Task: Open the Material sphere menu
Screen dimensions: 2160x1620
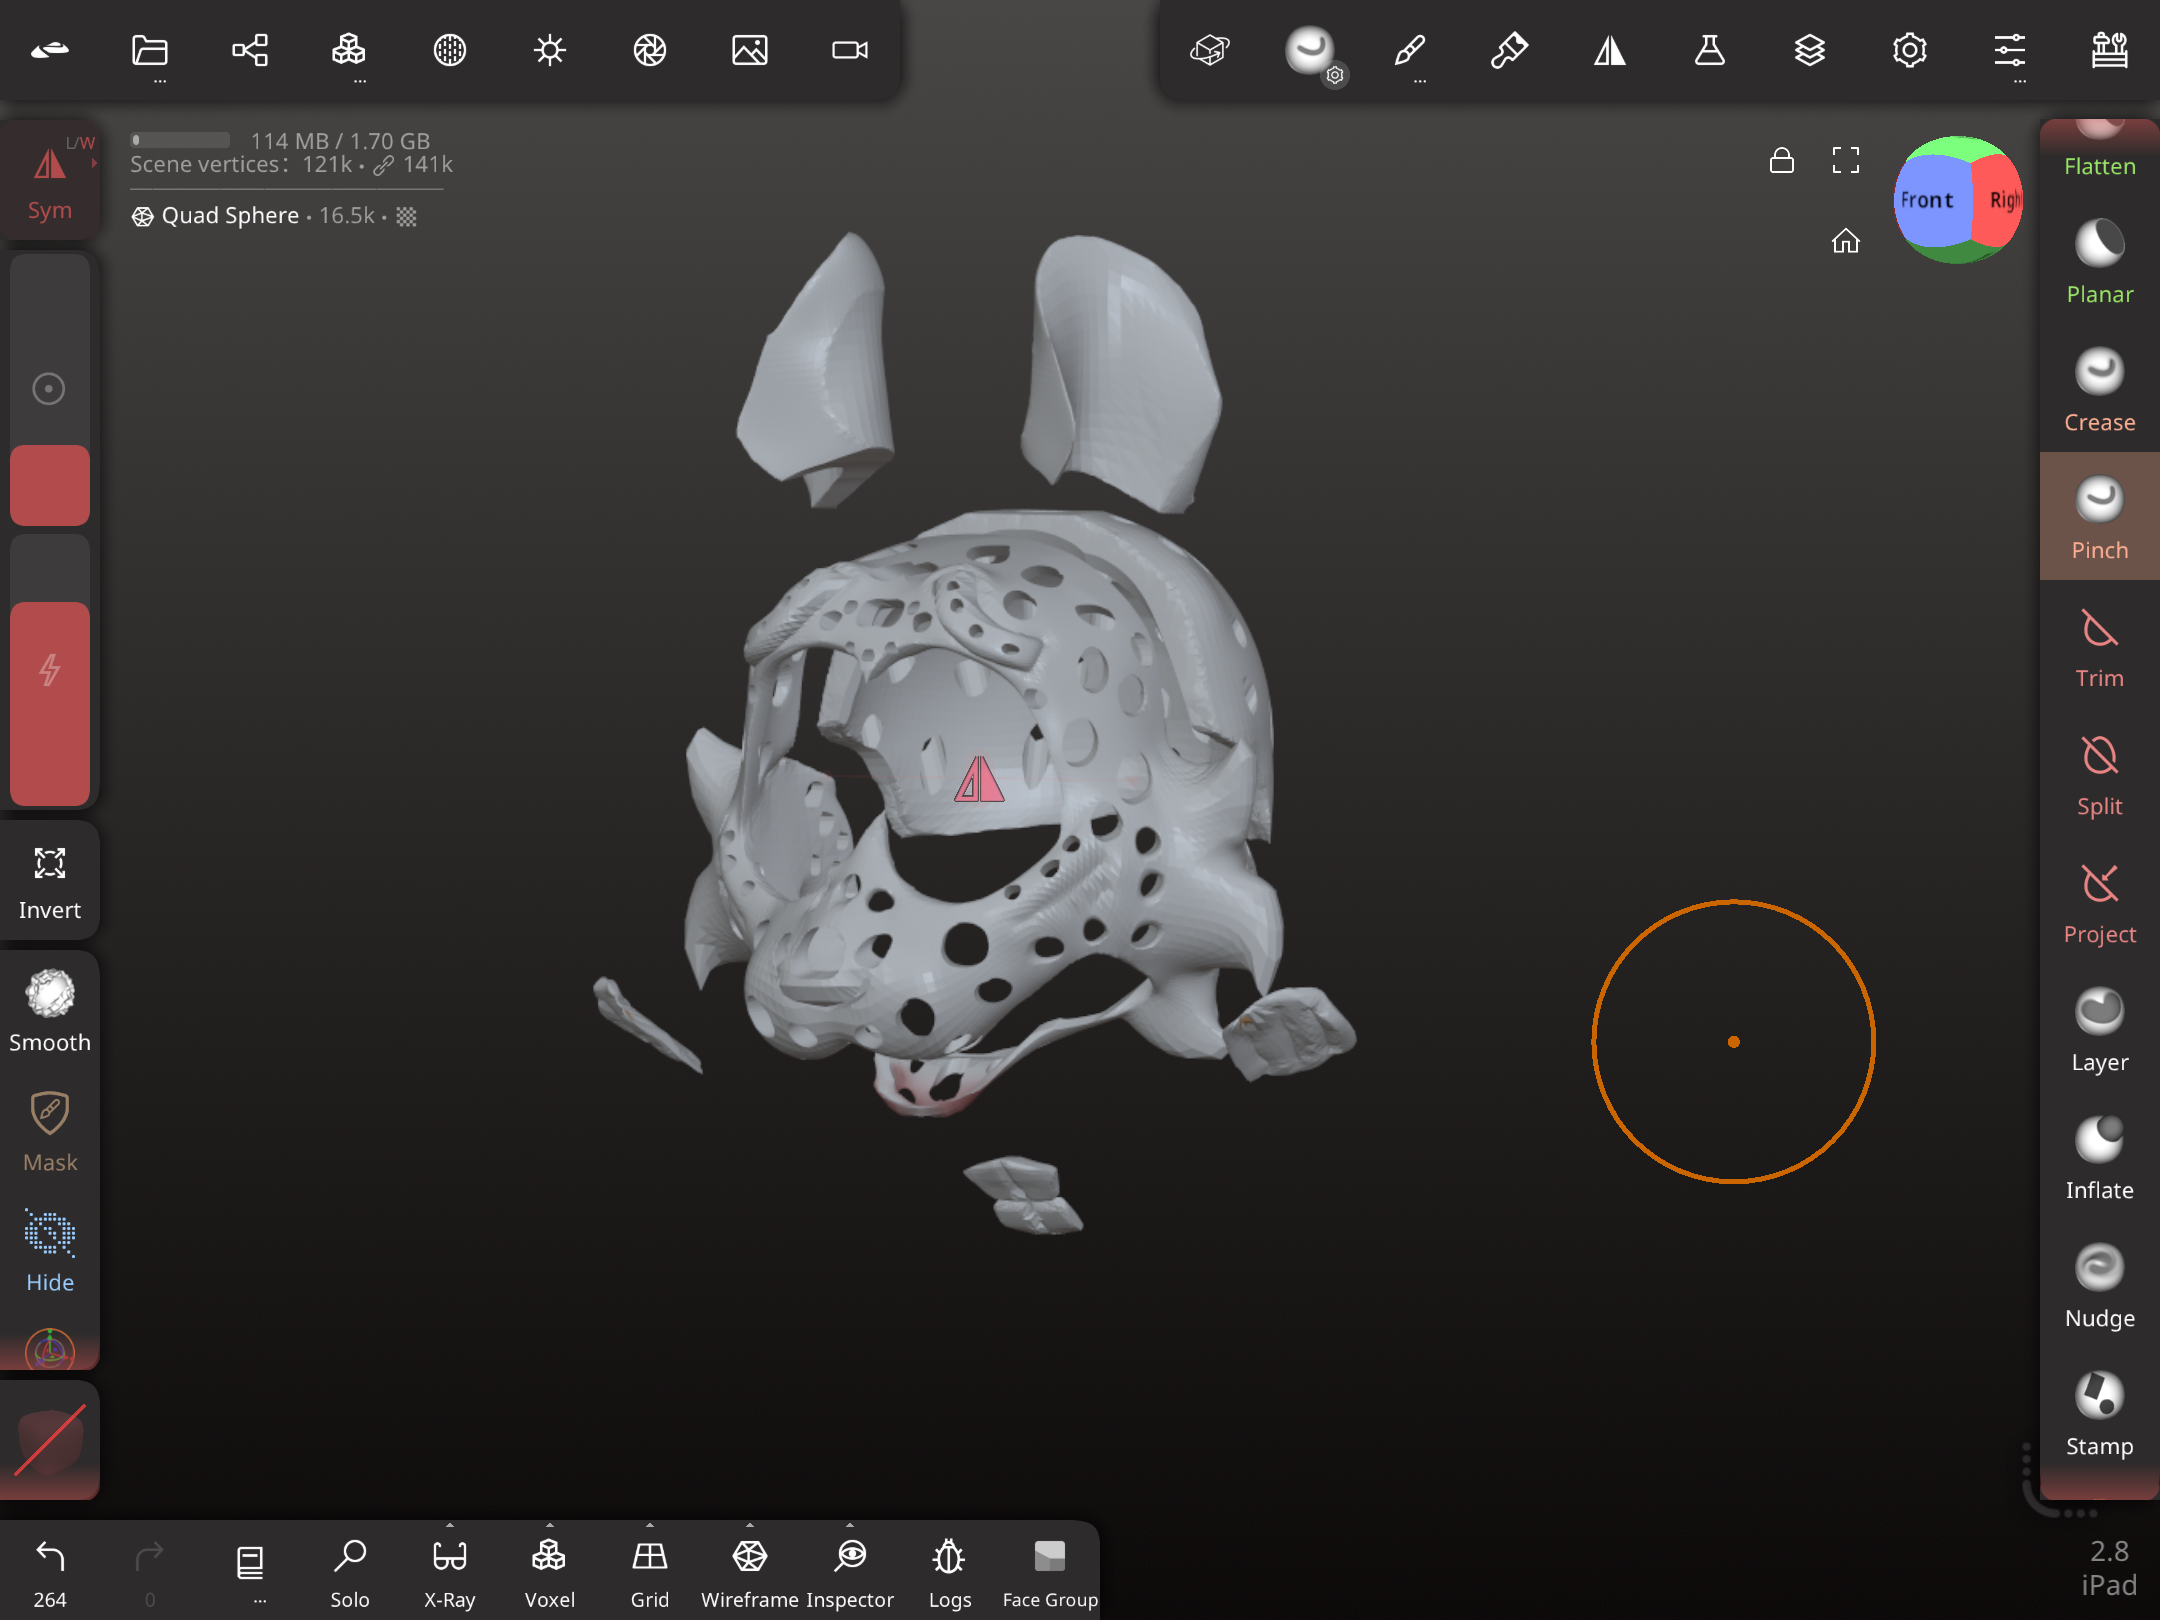Action: pos(450,50)
